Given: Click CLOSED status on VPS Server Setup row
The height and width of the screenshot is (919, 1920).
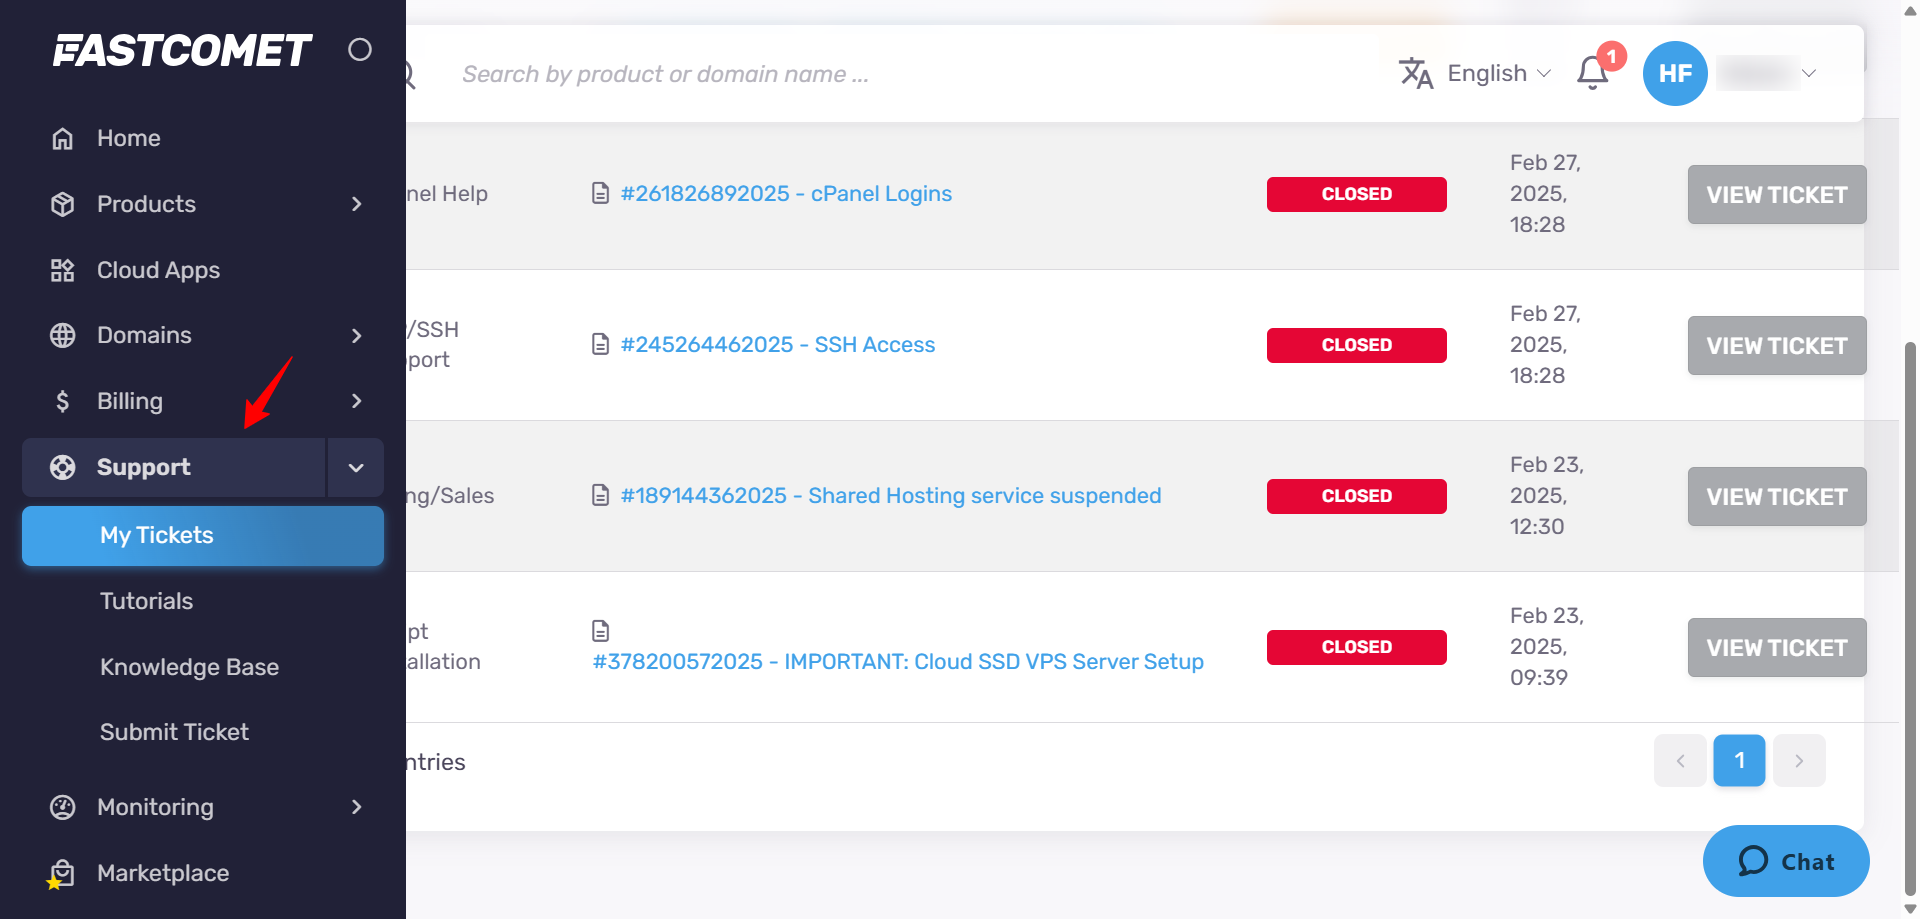Looking at the screenshot, I should (1357, 647).
